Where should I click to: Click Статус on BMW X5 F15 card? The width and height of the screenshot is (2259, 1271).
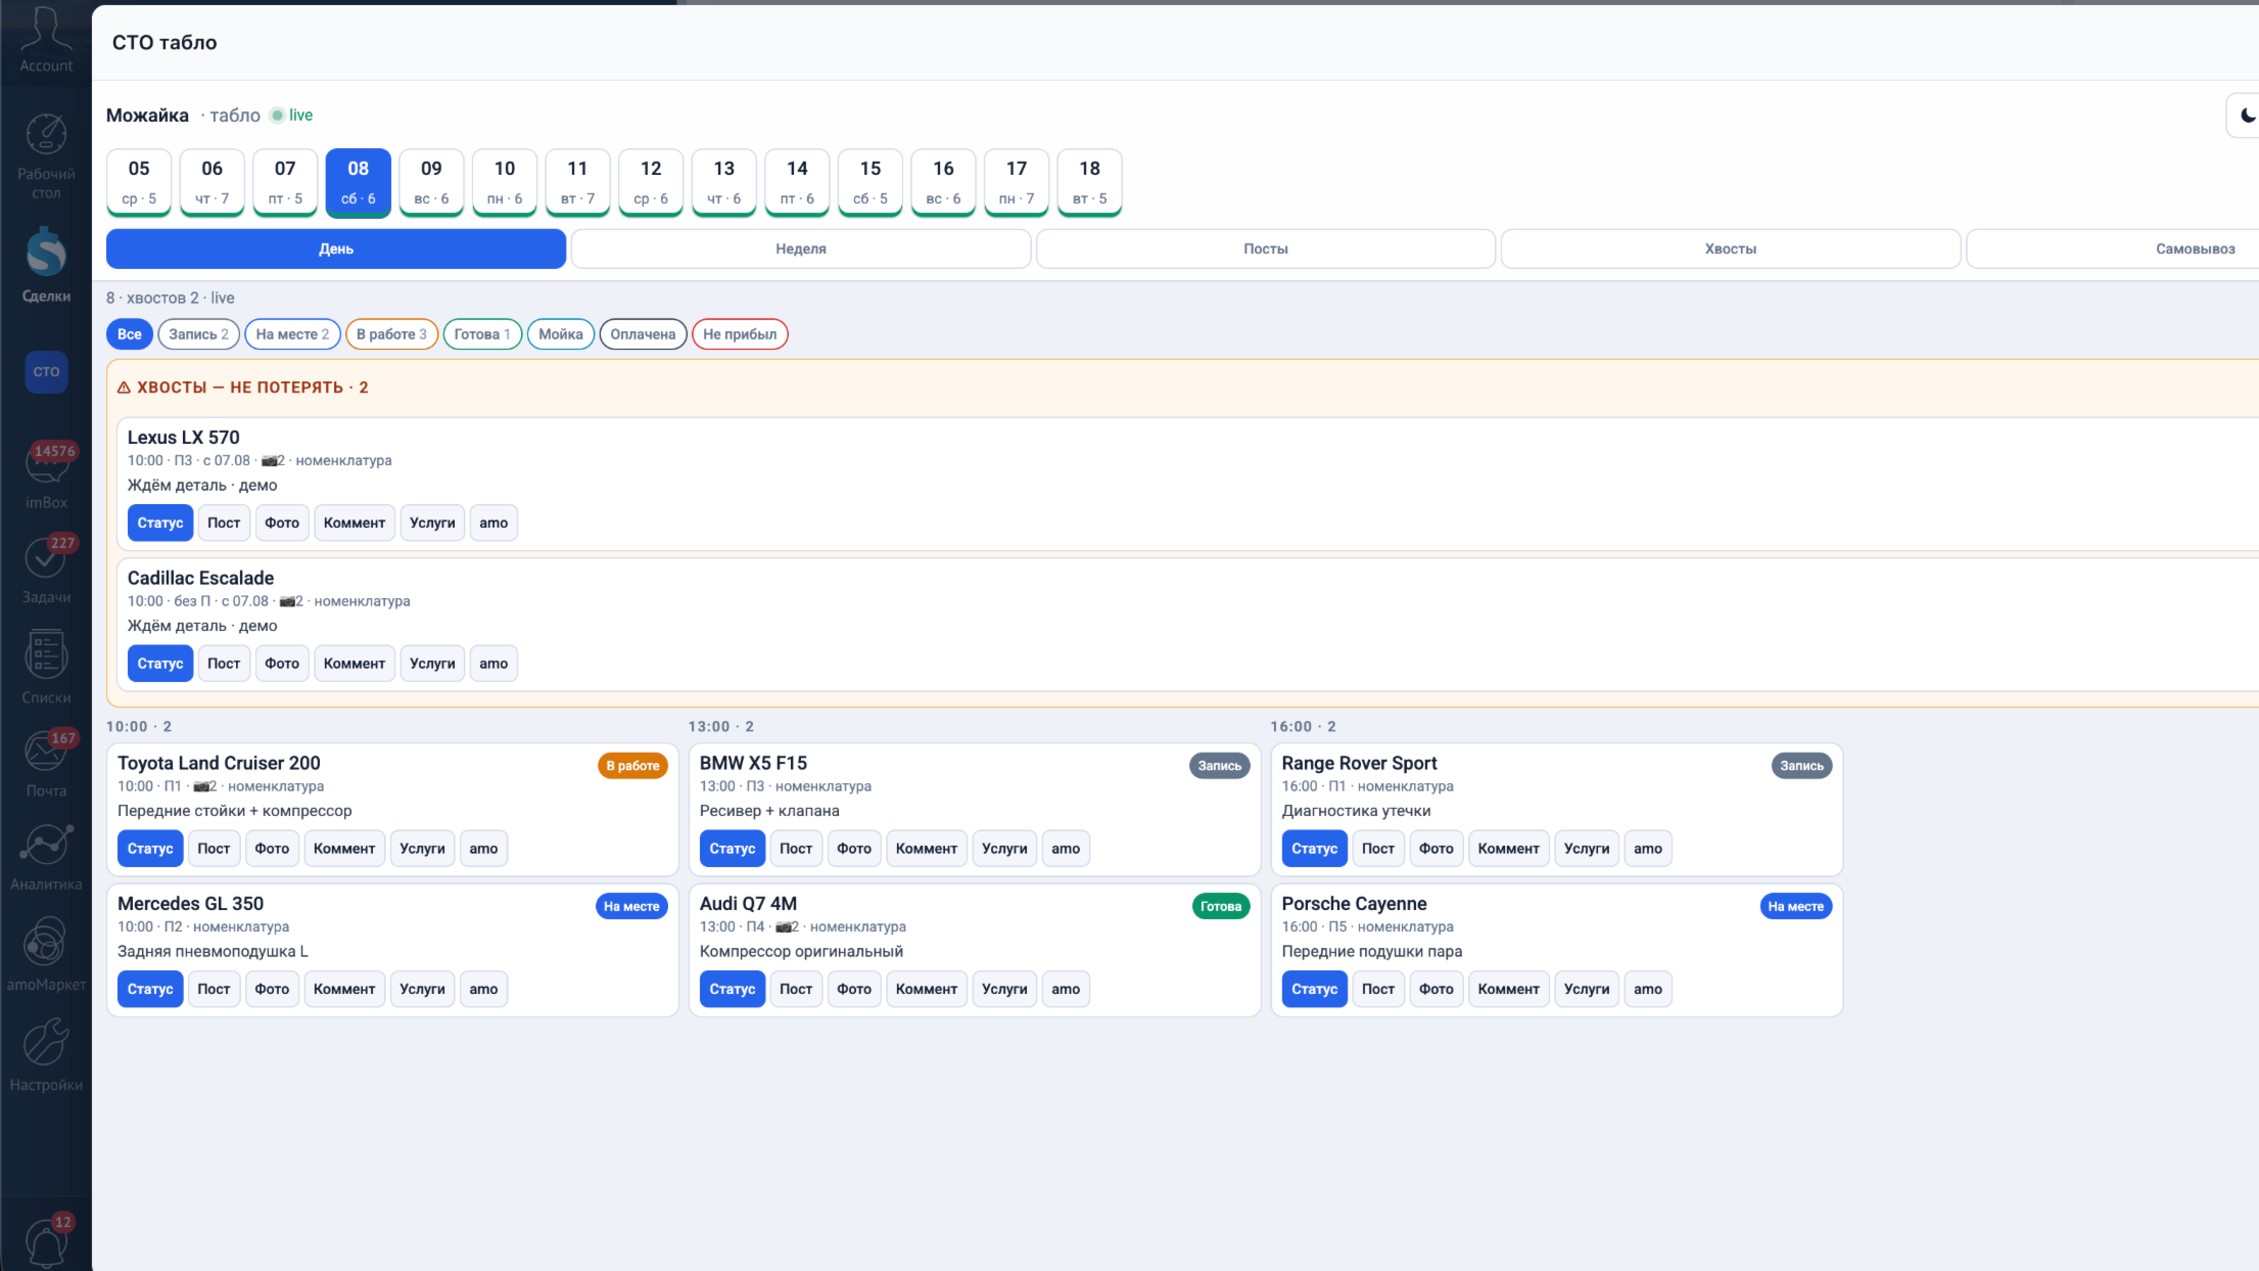pyautogui.click(x=732, y=848)
